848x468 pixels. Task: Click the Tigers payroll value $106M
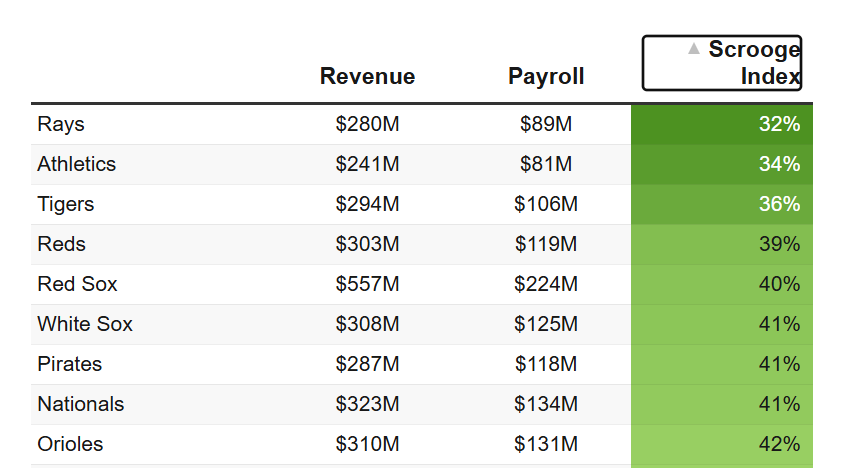(x=546, y=205)
